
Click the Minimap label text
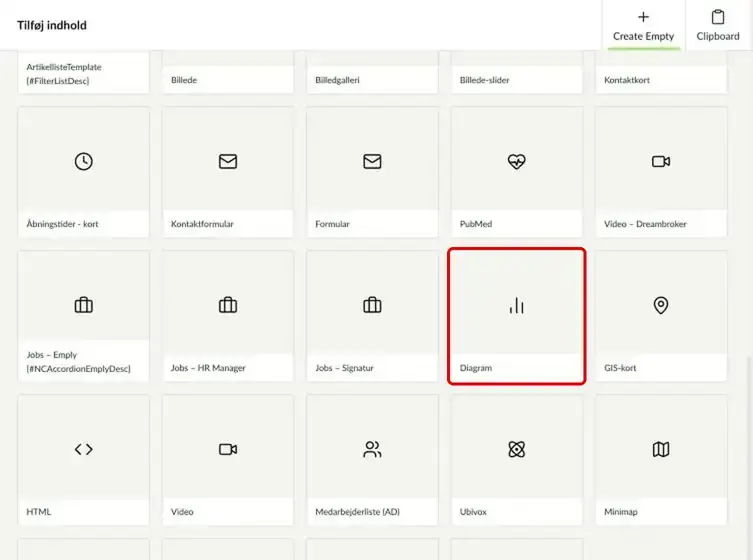tap(620, 512)
